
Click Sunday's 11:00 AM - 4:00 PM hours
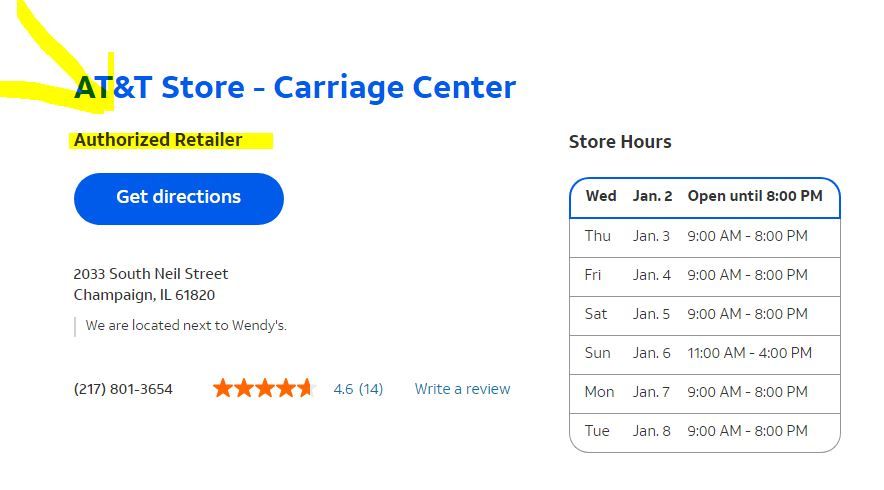[x=749, y=353]
